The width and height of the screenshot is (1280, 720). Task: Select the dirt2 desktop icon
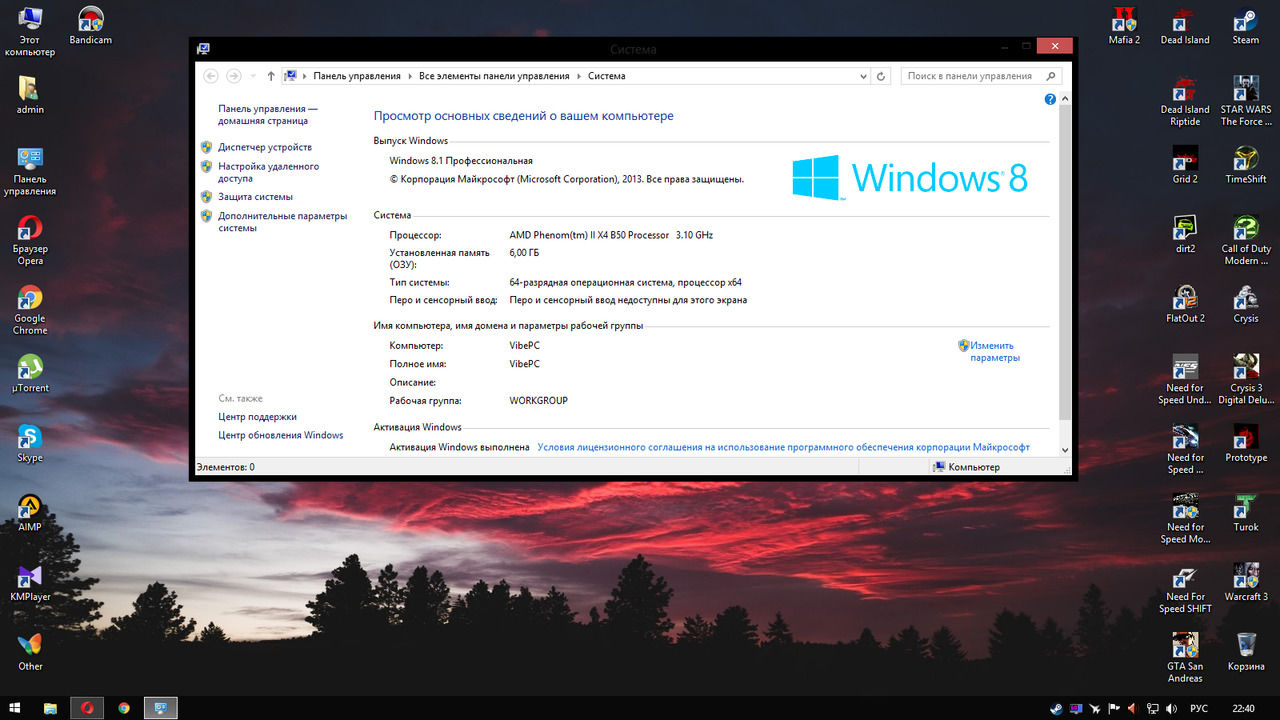[x=1185, y=234]
